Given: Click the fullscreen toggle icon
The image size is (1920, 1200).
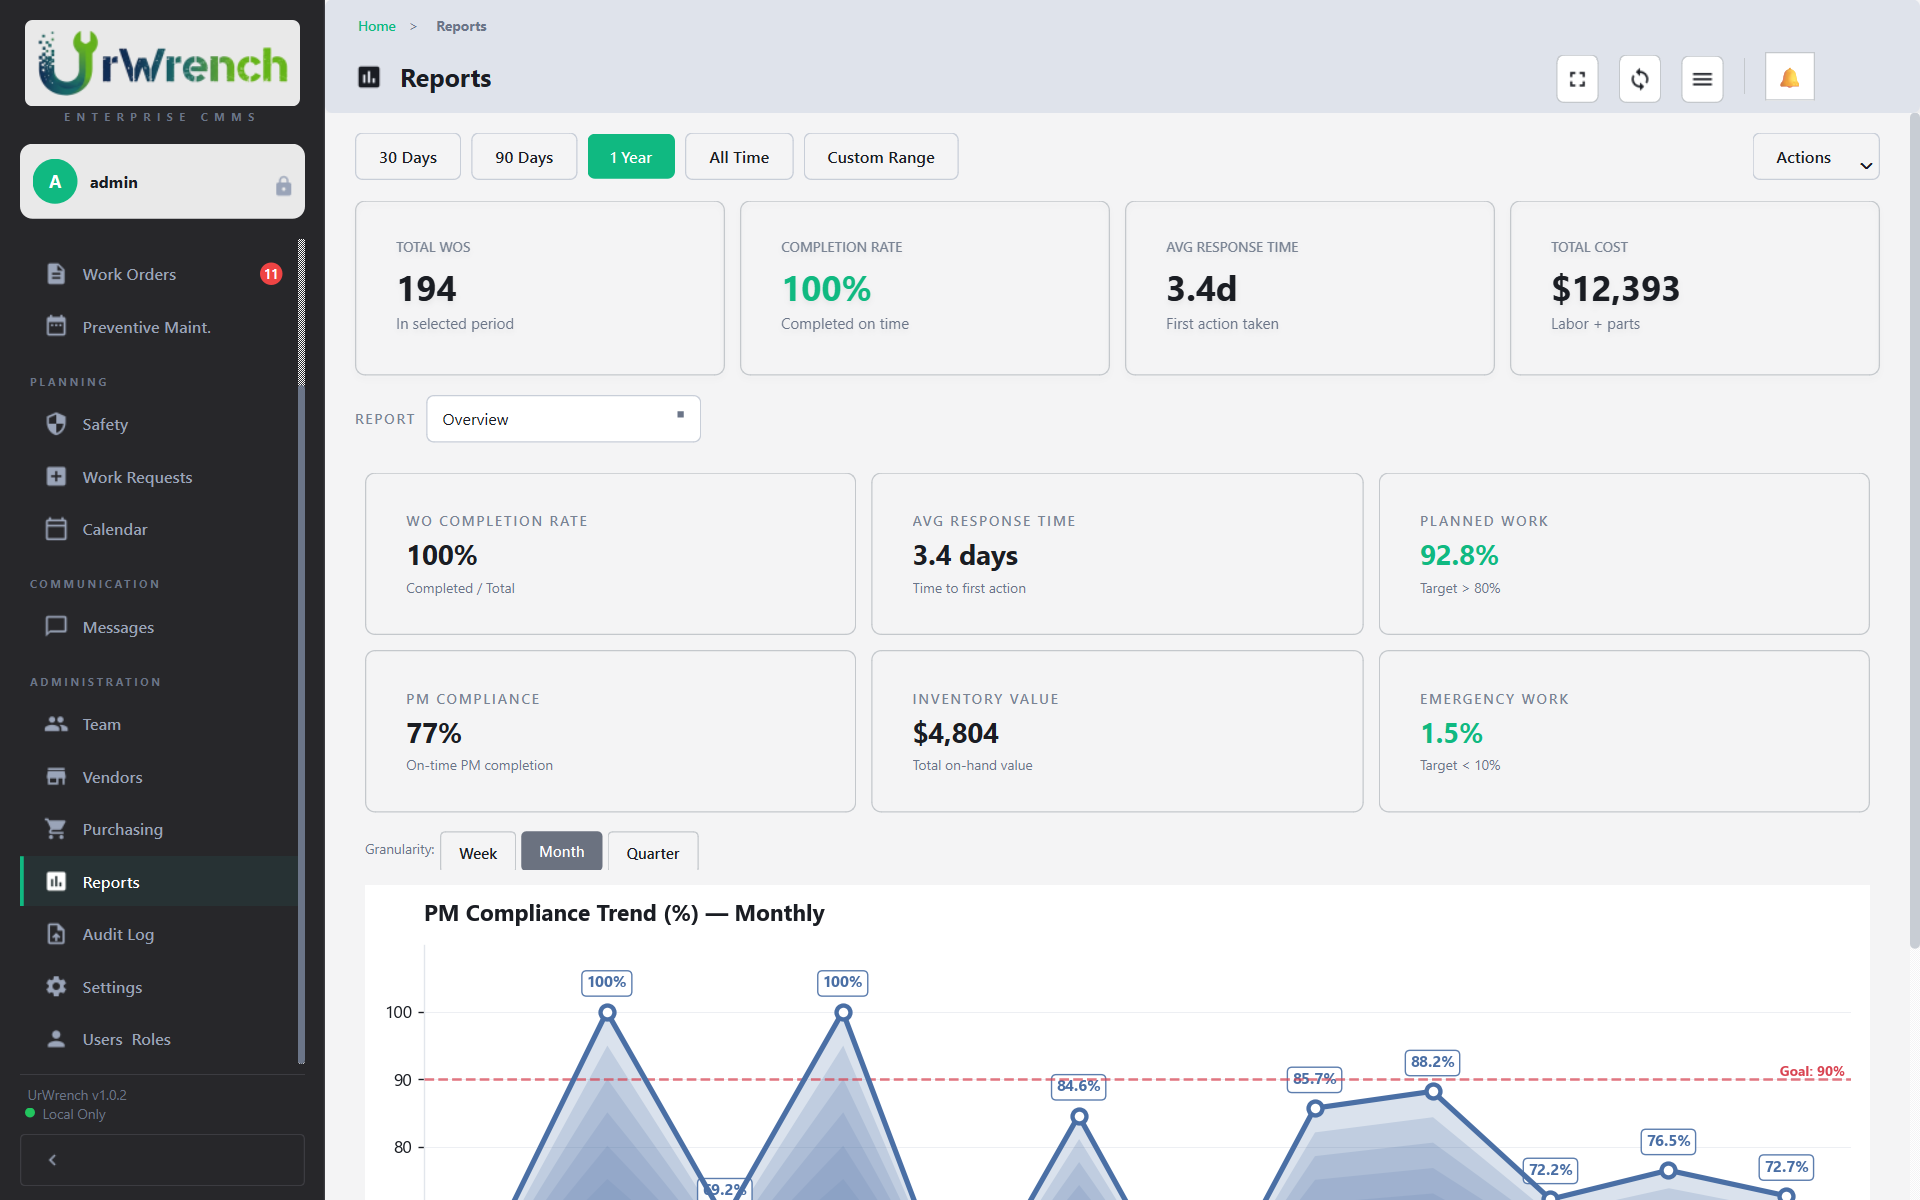Looking at the screenshot, I should point(1577,78).
